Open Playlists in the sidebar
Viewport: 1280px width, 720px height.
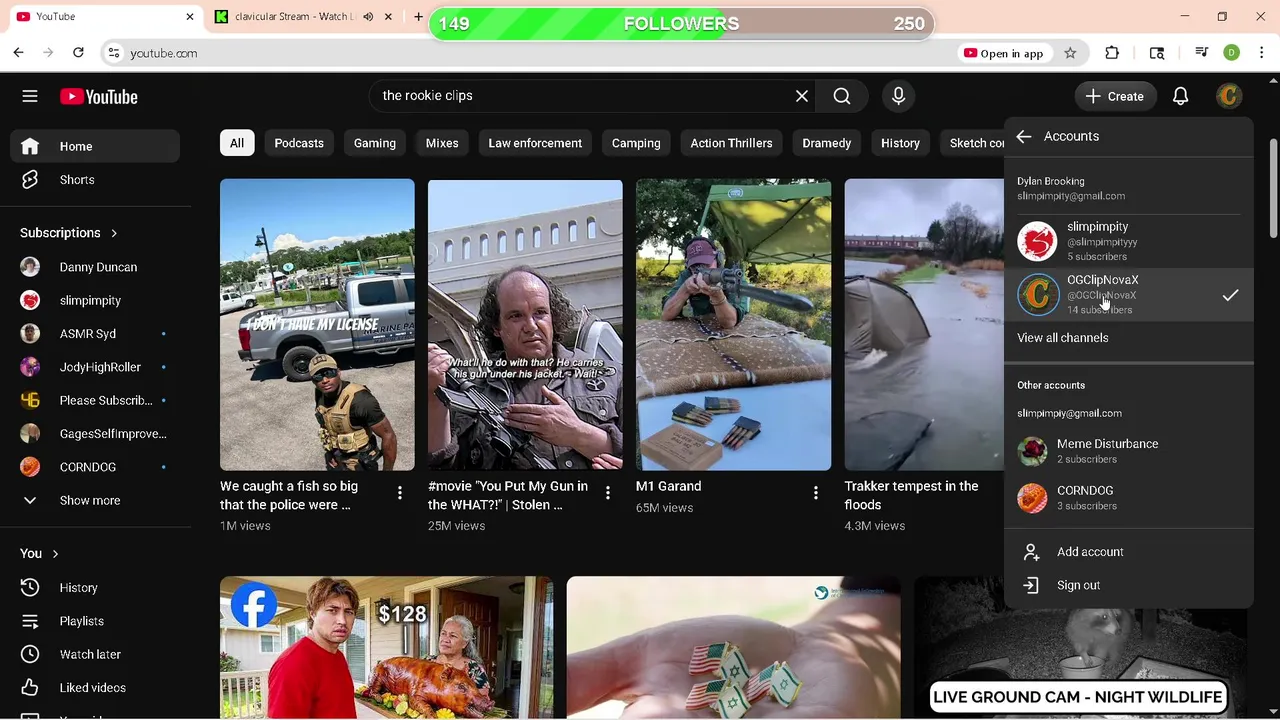tap(96, 621)
